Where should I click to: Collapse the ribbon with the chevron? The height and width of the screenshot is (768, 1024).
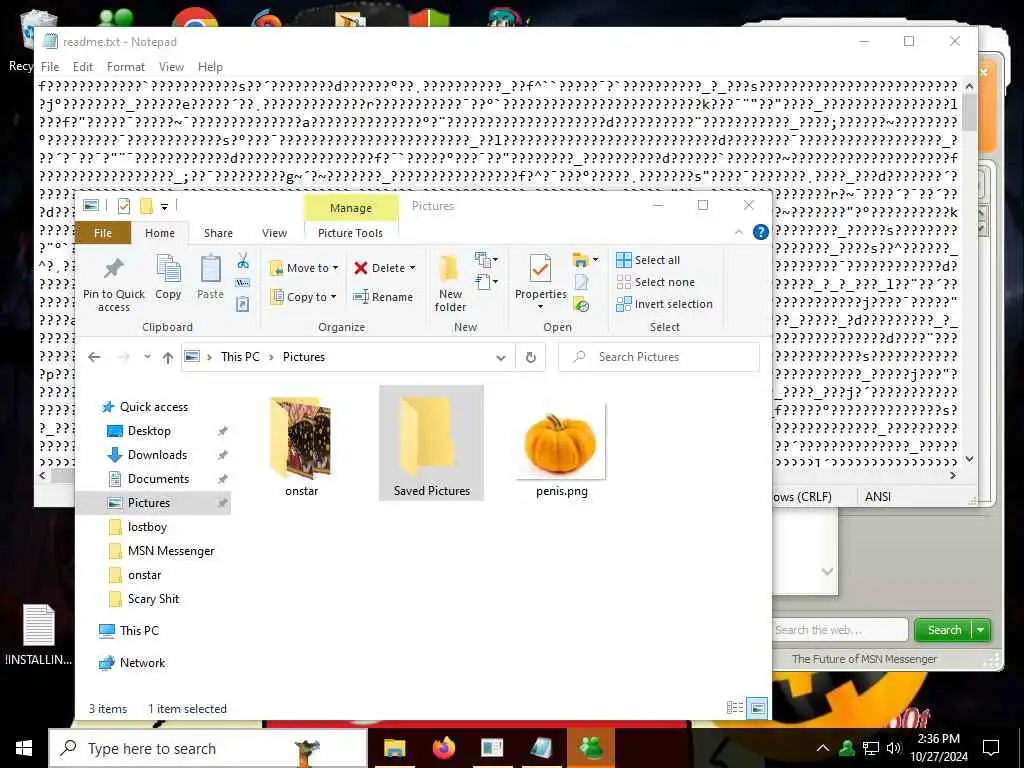click(739, 232)
